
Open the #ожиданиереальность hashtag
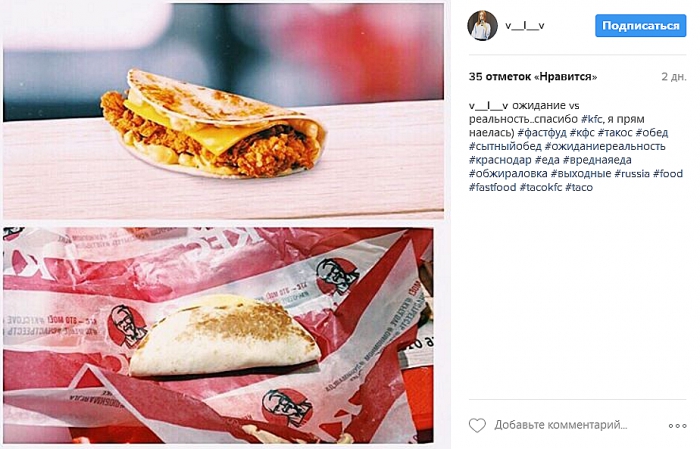[x=605, y=146]
